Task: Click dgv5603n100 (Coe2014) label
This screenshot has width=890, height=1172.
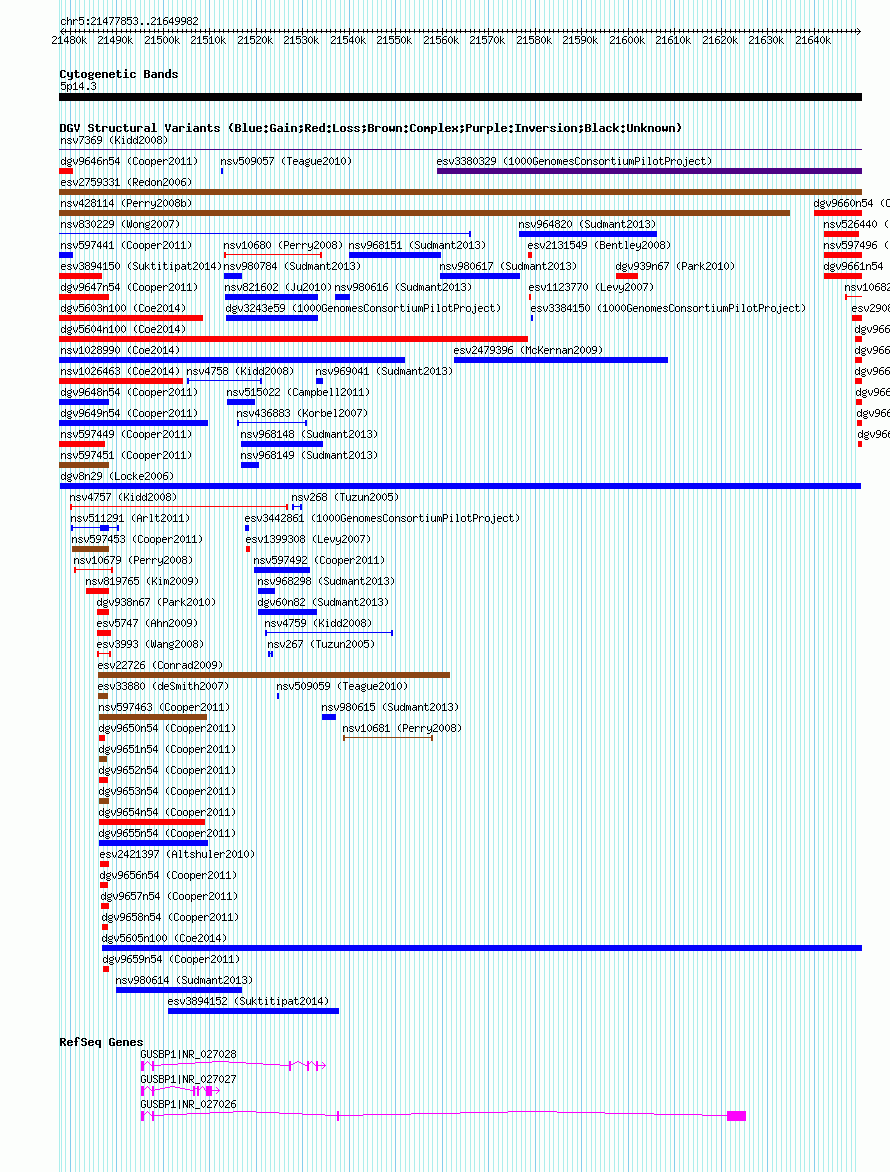Action: [123, 308]
